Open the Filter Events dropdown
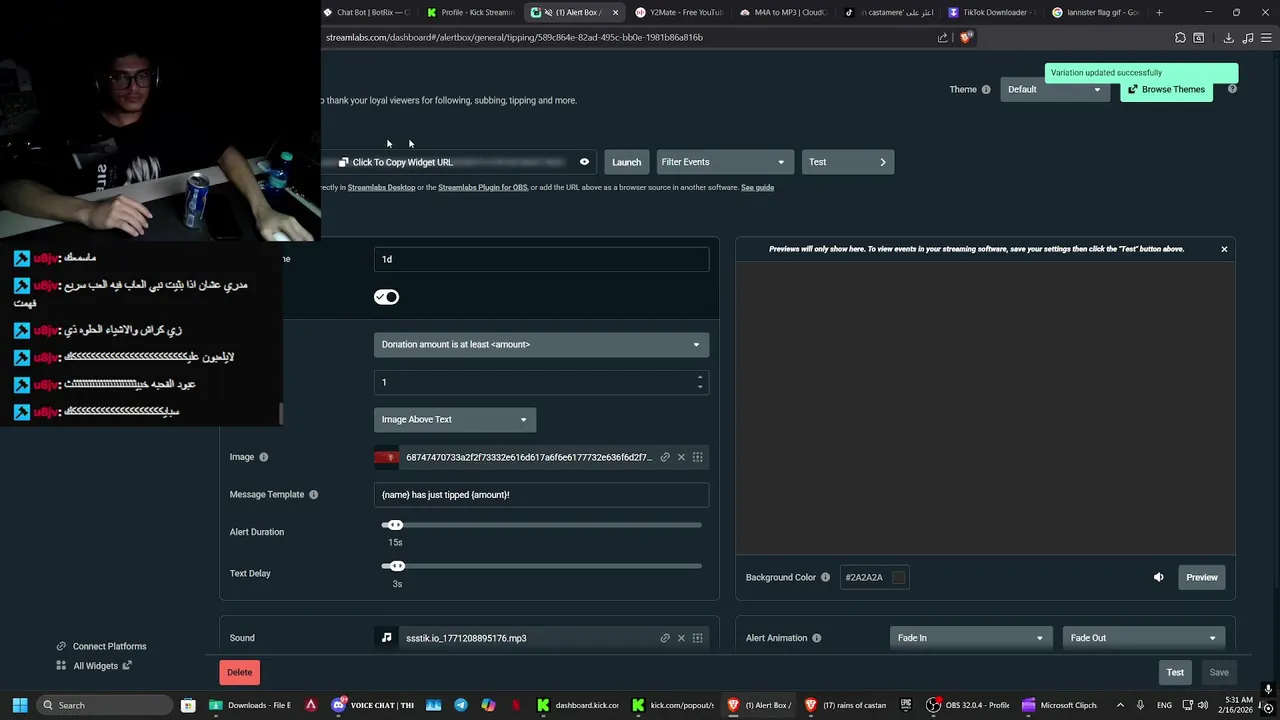This screenshot has height=720, width=1280. [724, 162]
